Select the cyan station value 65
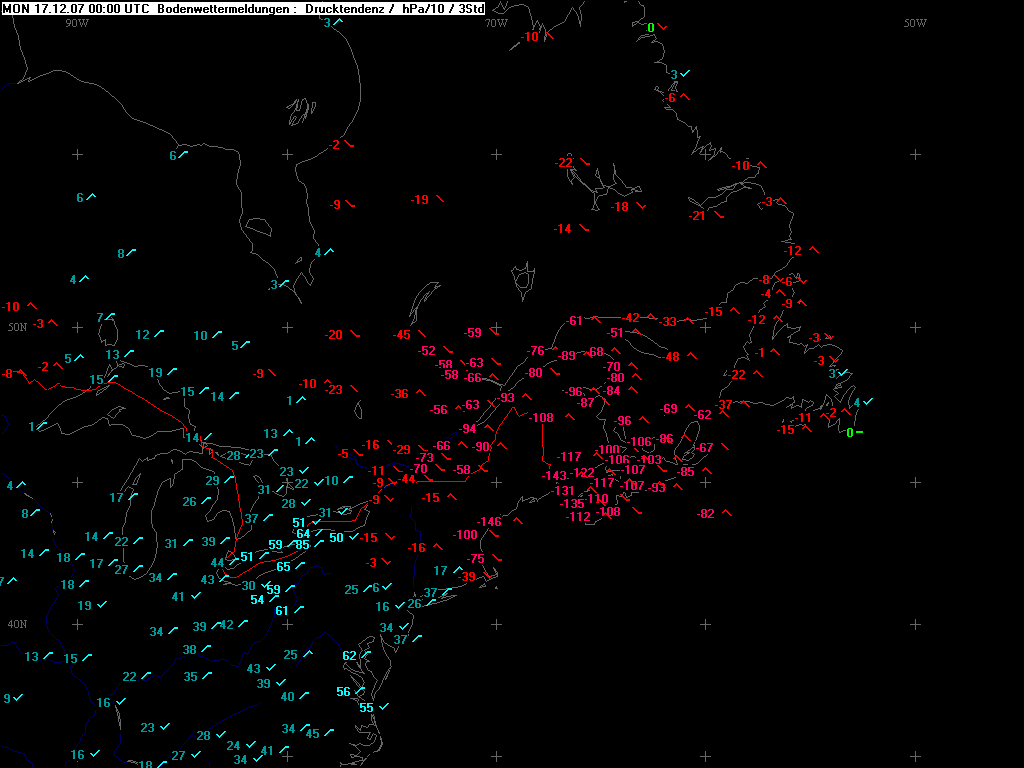The image size is (1024, 768). tap(284, 567)
